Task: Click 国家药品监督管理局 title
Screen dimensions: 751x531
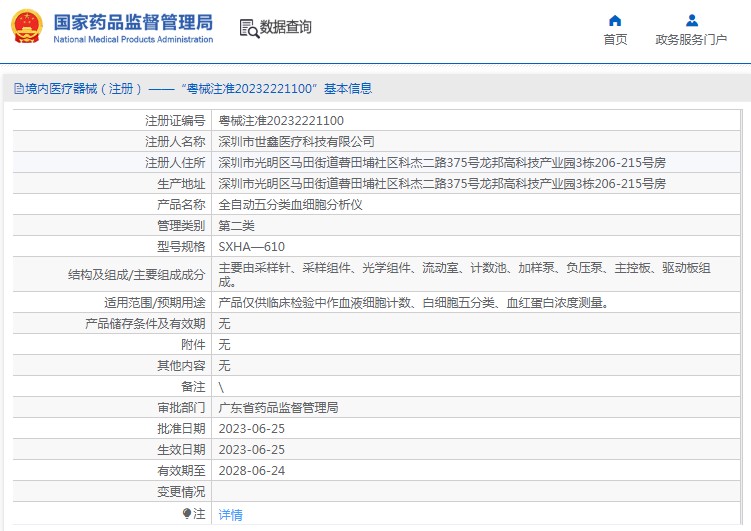Action: click(x=133, y=23)
